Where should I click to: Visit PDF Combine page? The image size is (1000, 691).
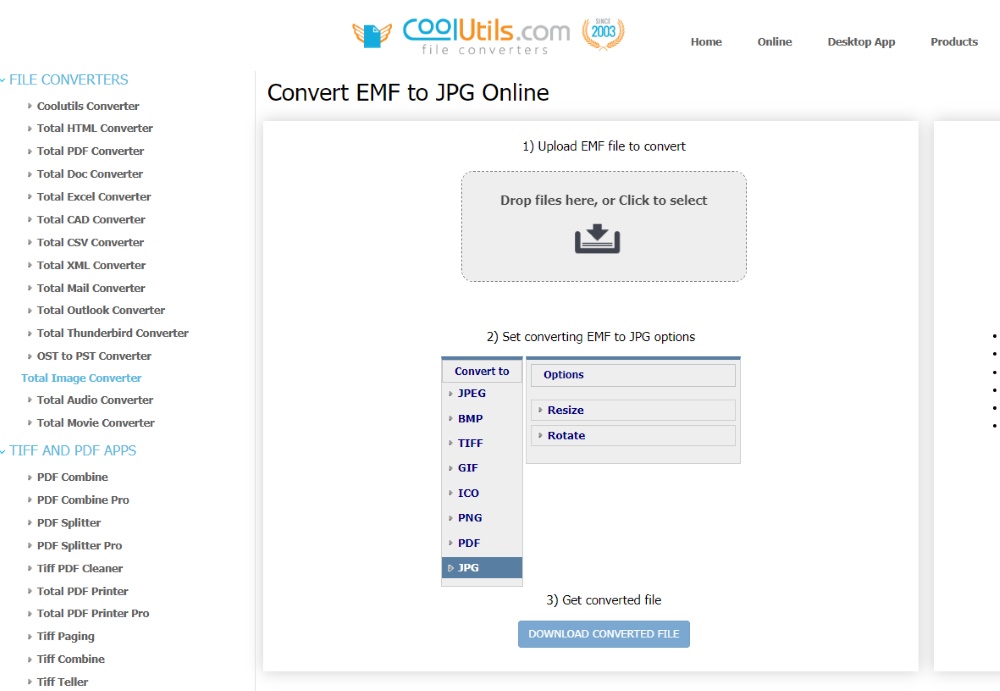coord(72,477)
